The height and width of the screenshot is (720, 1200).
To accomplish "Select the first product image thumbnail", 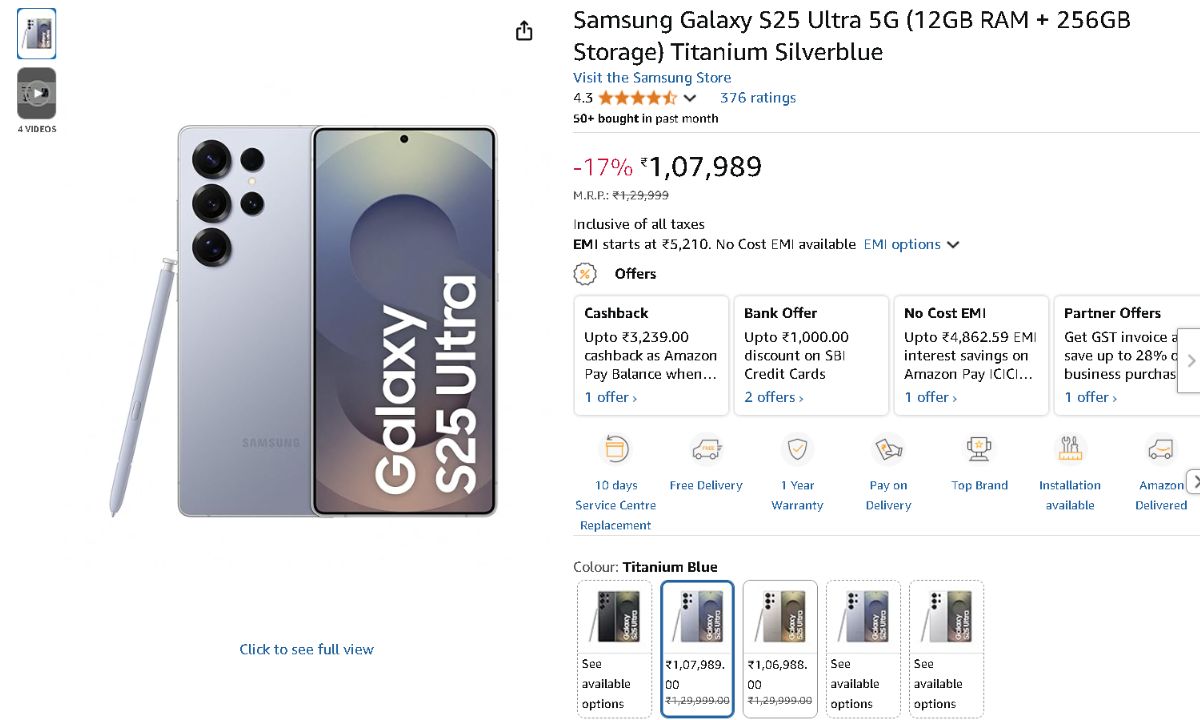I will tap(37, 34).
